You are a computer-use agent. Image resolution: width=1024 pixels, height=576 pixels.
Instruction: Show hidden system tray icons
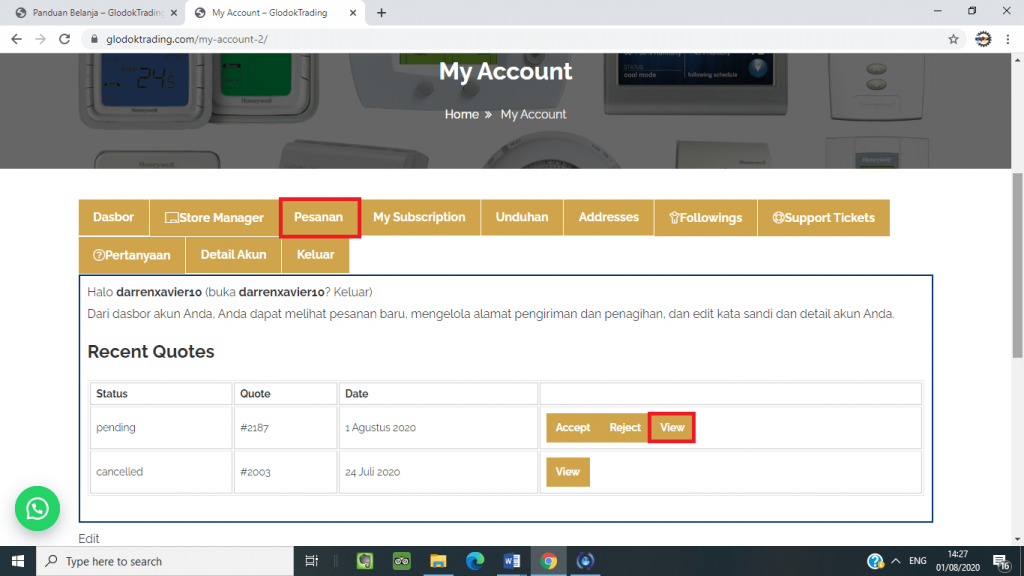click(x=896, y=561)
